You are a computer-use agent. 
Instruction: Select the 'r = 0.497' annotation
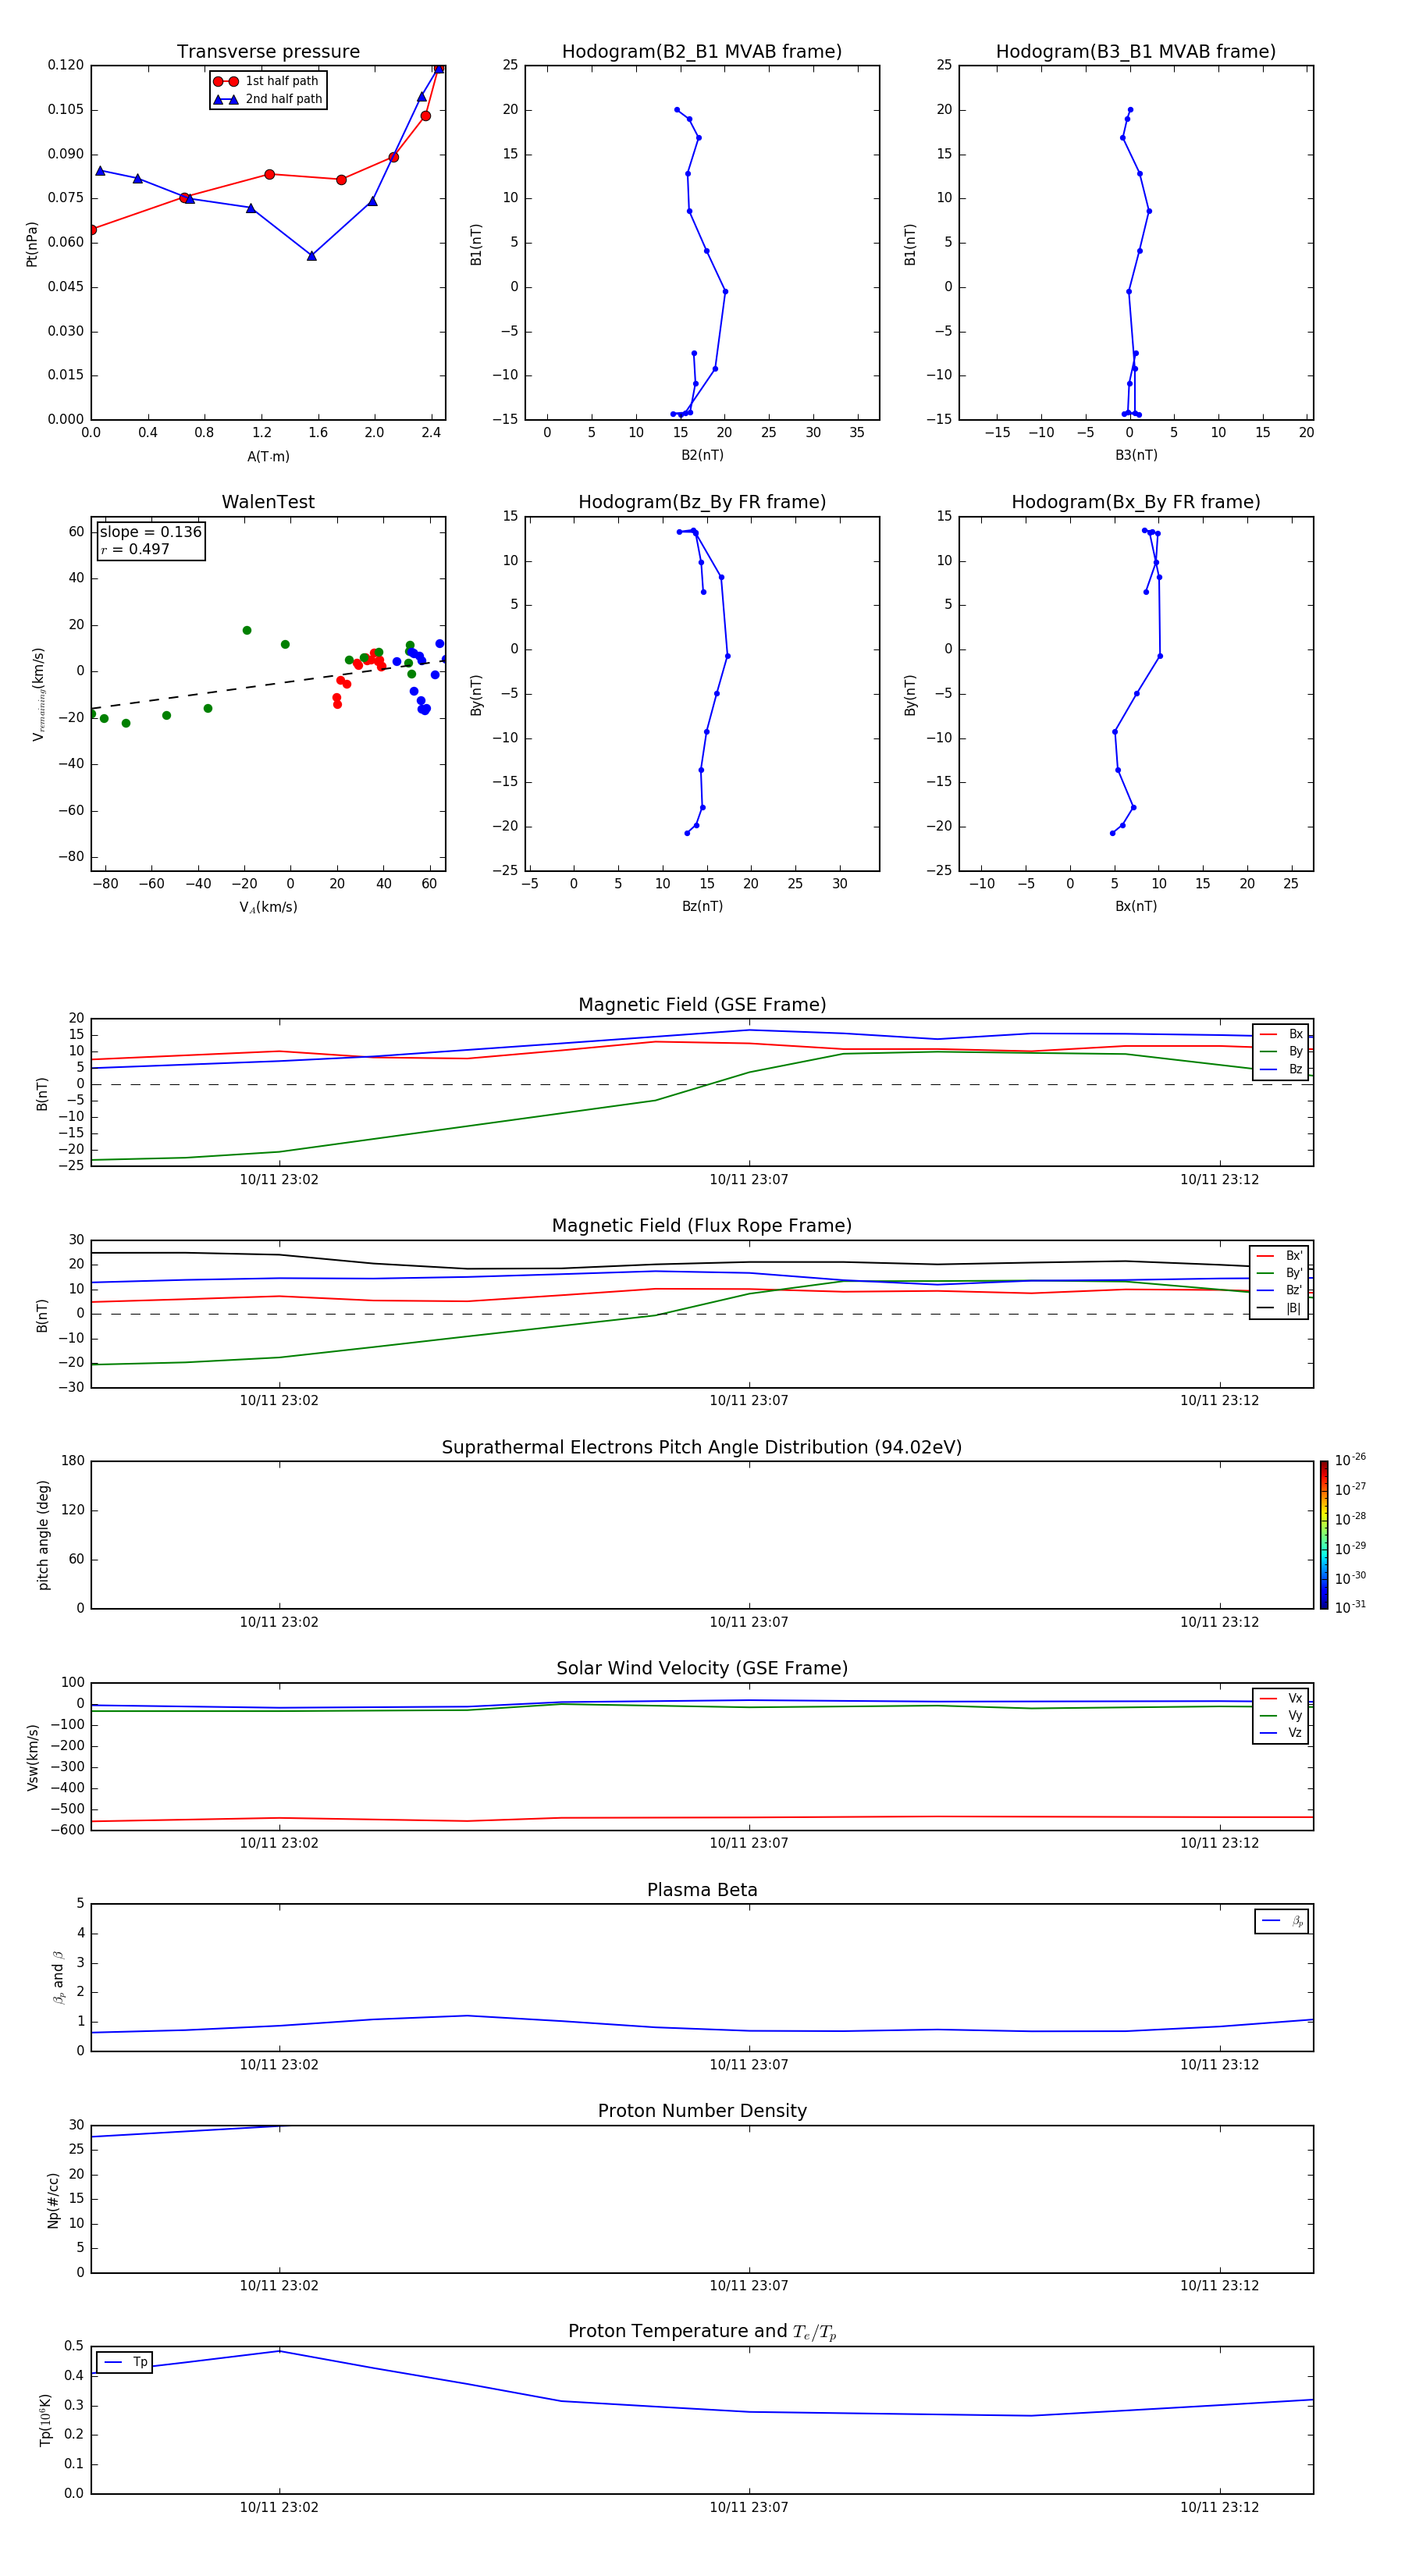click(x=135, y=549)
